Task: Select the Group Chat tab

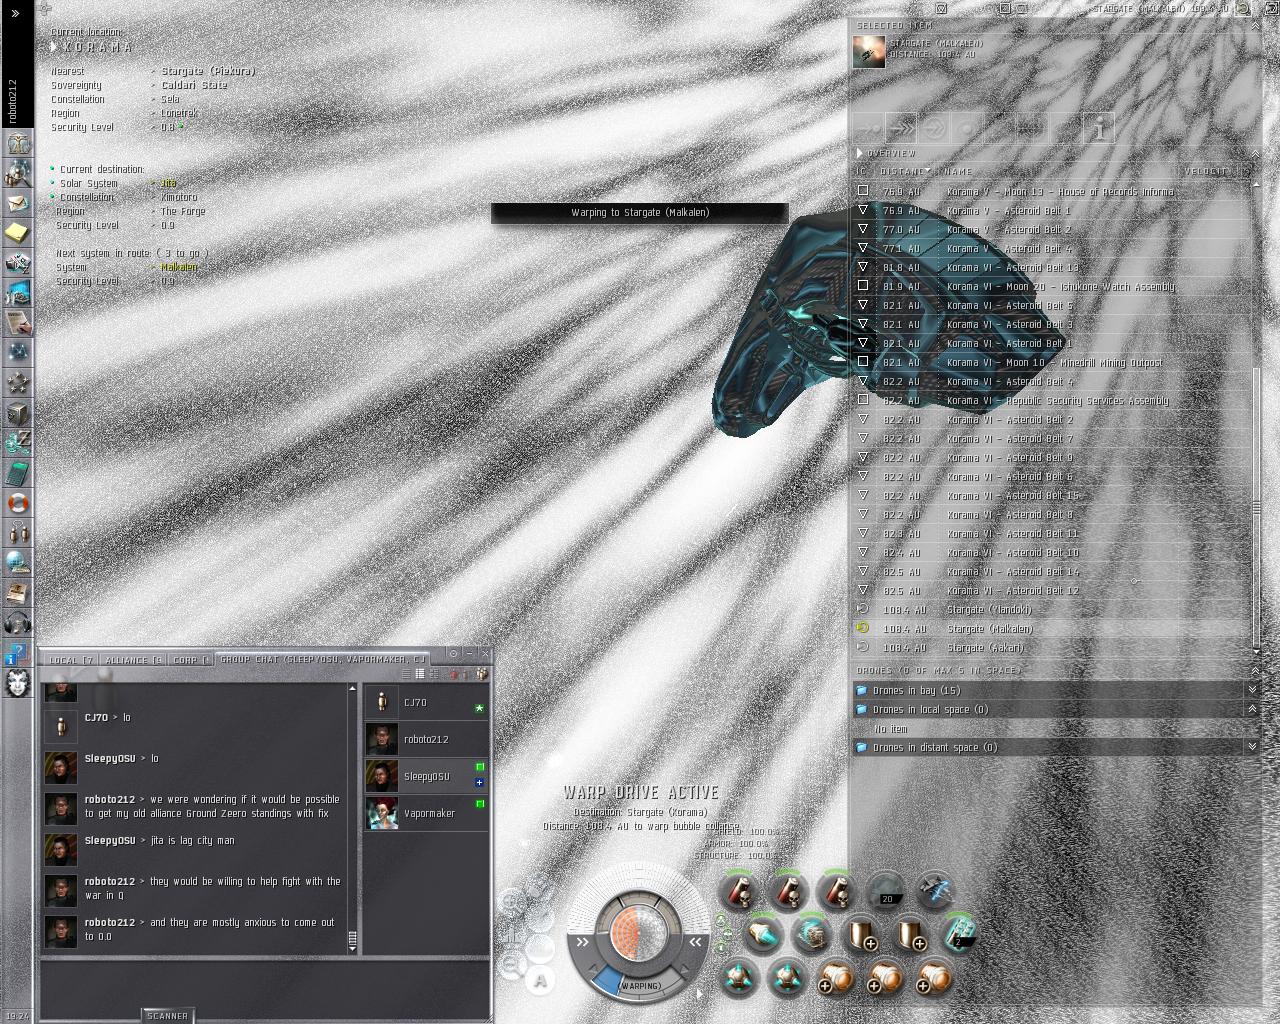Action: point(322,660)
